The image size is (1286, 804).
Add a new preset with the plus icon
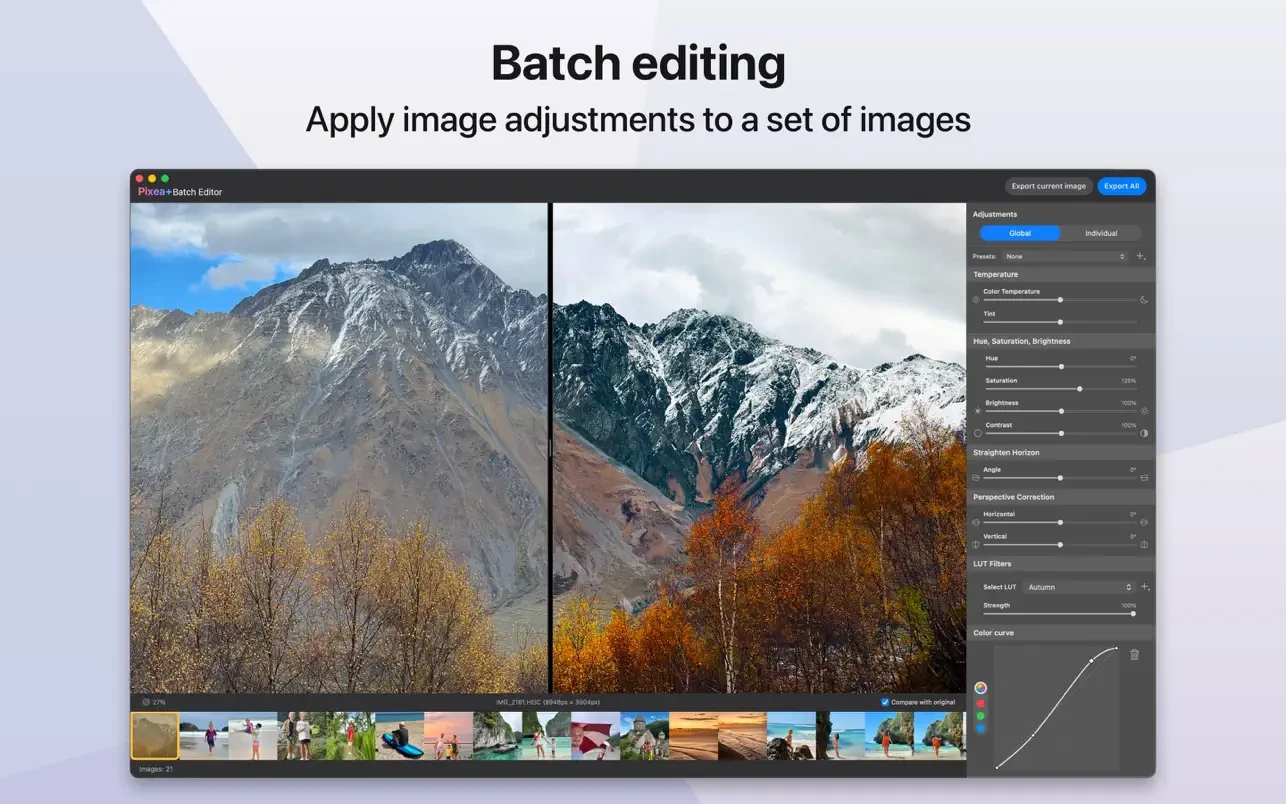[1140, 256]
